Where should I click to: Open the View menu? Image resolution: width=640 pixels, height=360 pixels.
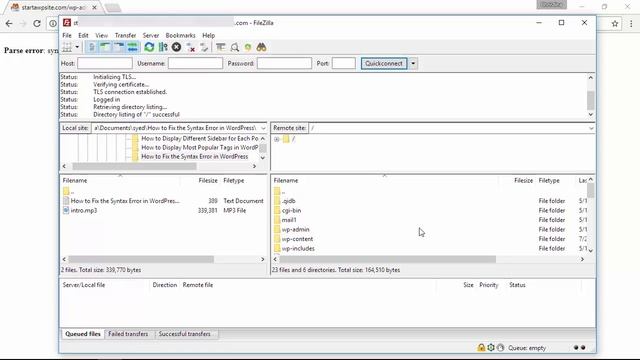point(101,36)
